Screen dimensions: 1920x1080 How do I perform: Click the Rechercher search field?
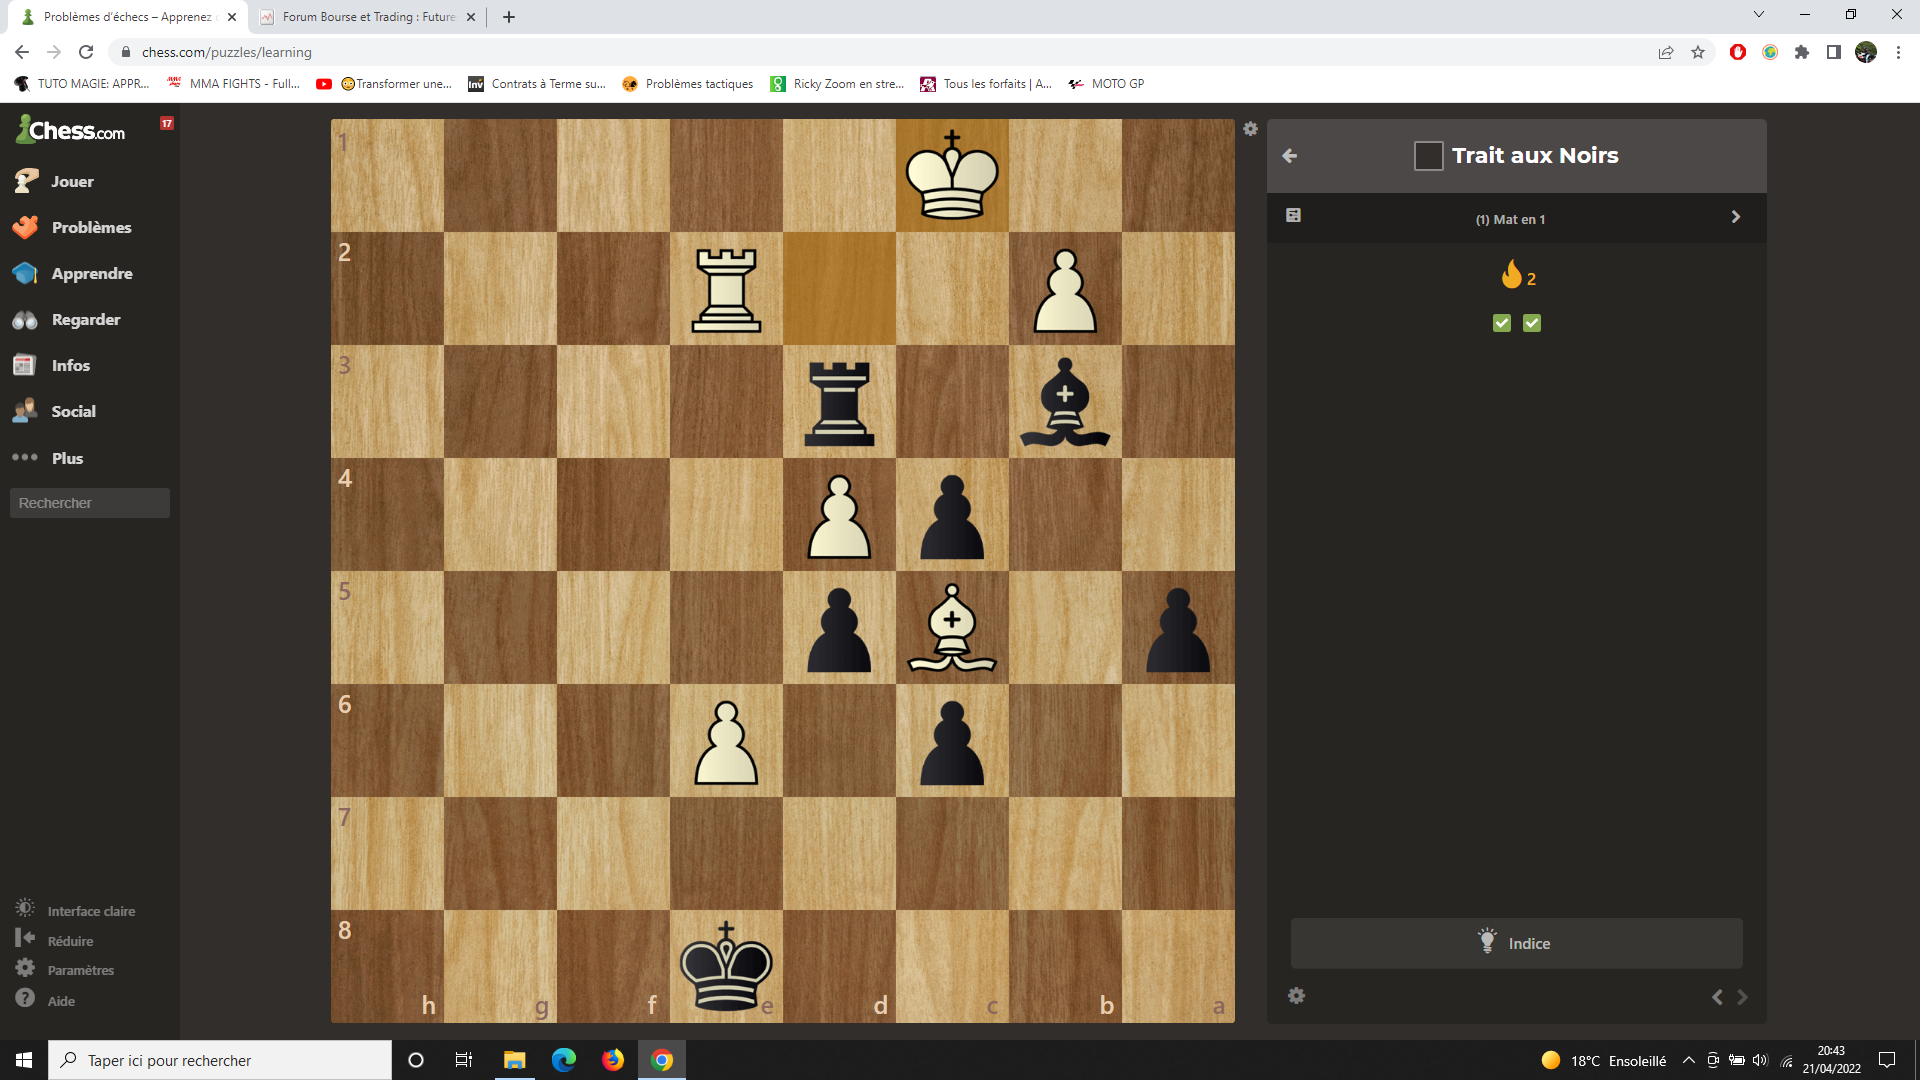coord(90,503)
